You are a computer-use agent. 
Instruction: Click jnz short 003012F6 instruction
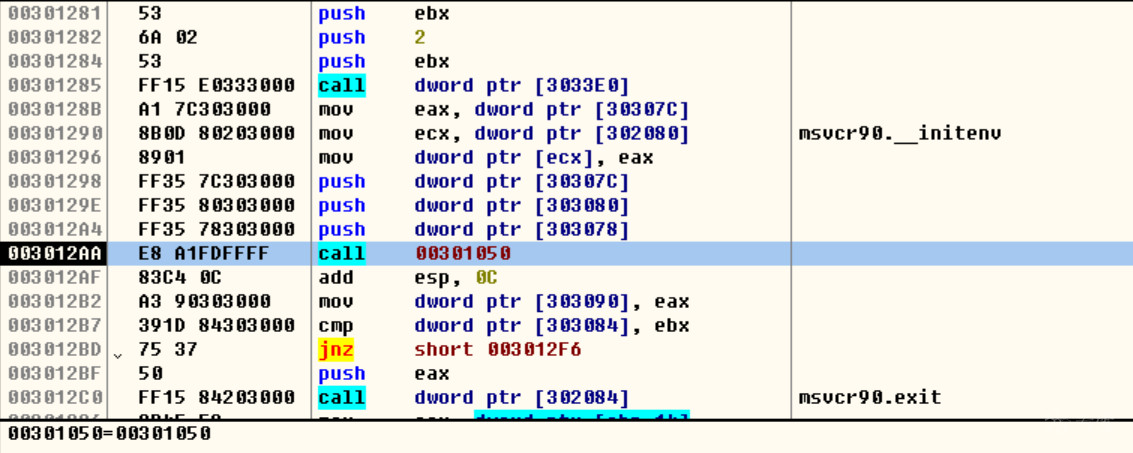pos(449,350)
